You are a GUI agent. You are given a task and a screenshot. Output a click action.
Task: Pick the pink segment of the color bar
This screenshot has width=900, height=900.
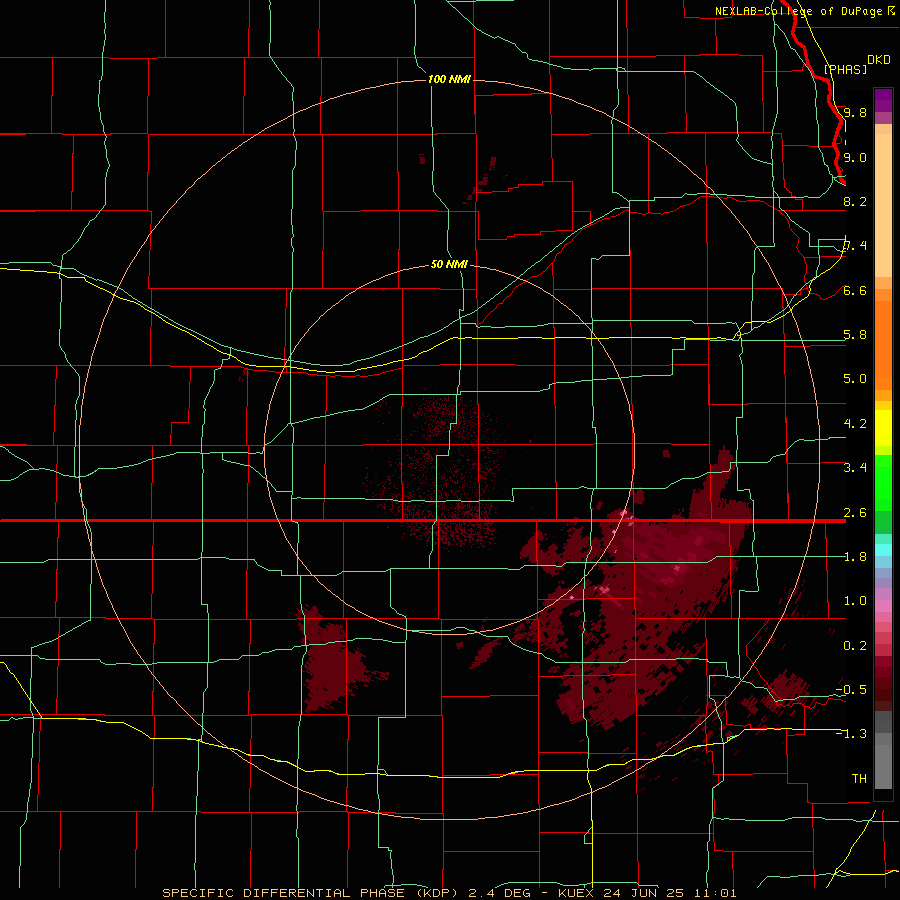[x=883, y=606]
